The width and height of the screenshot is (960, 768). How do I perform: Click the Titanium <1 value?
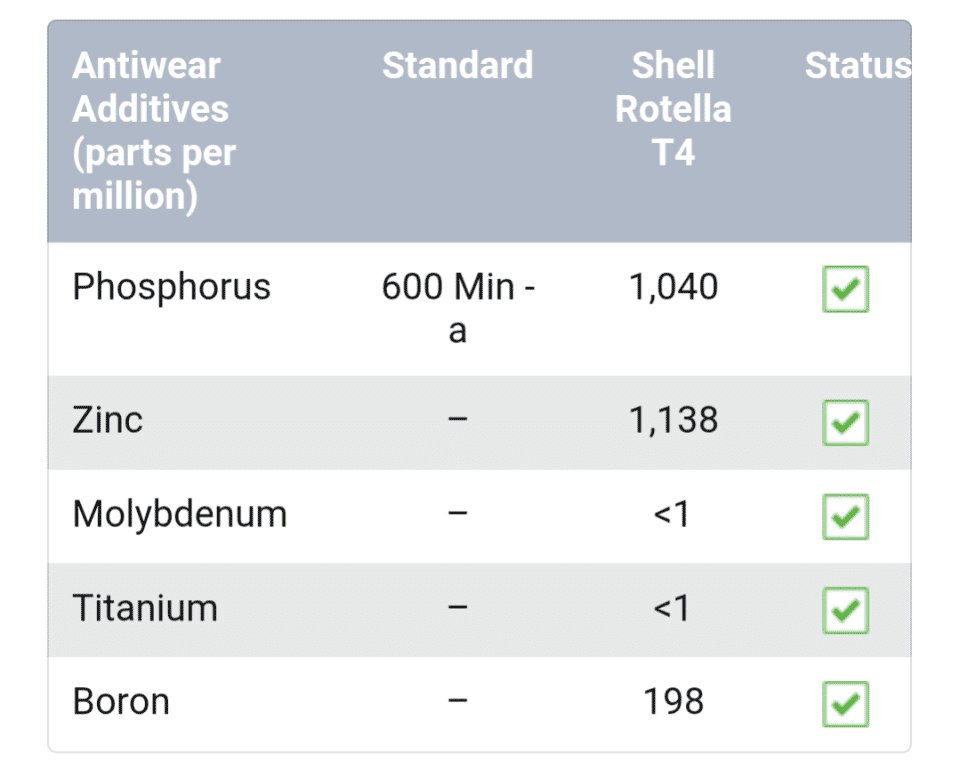[673, 608]
